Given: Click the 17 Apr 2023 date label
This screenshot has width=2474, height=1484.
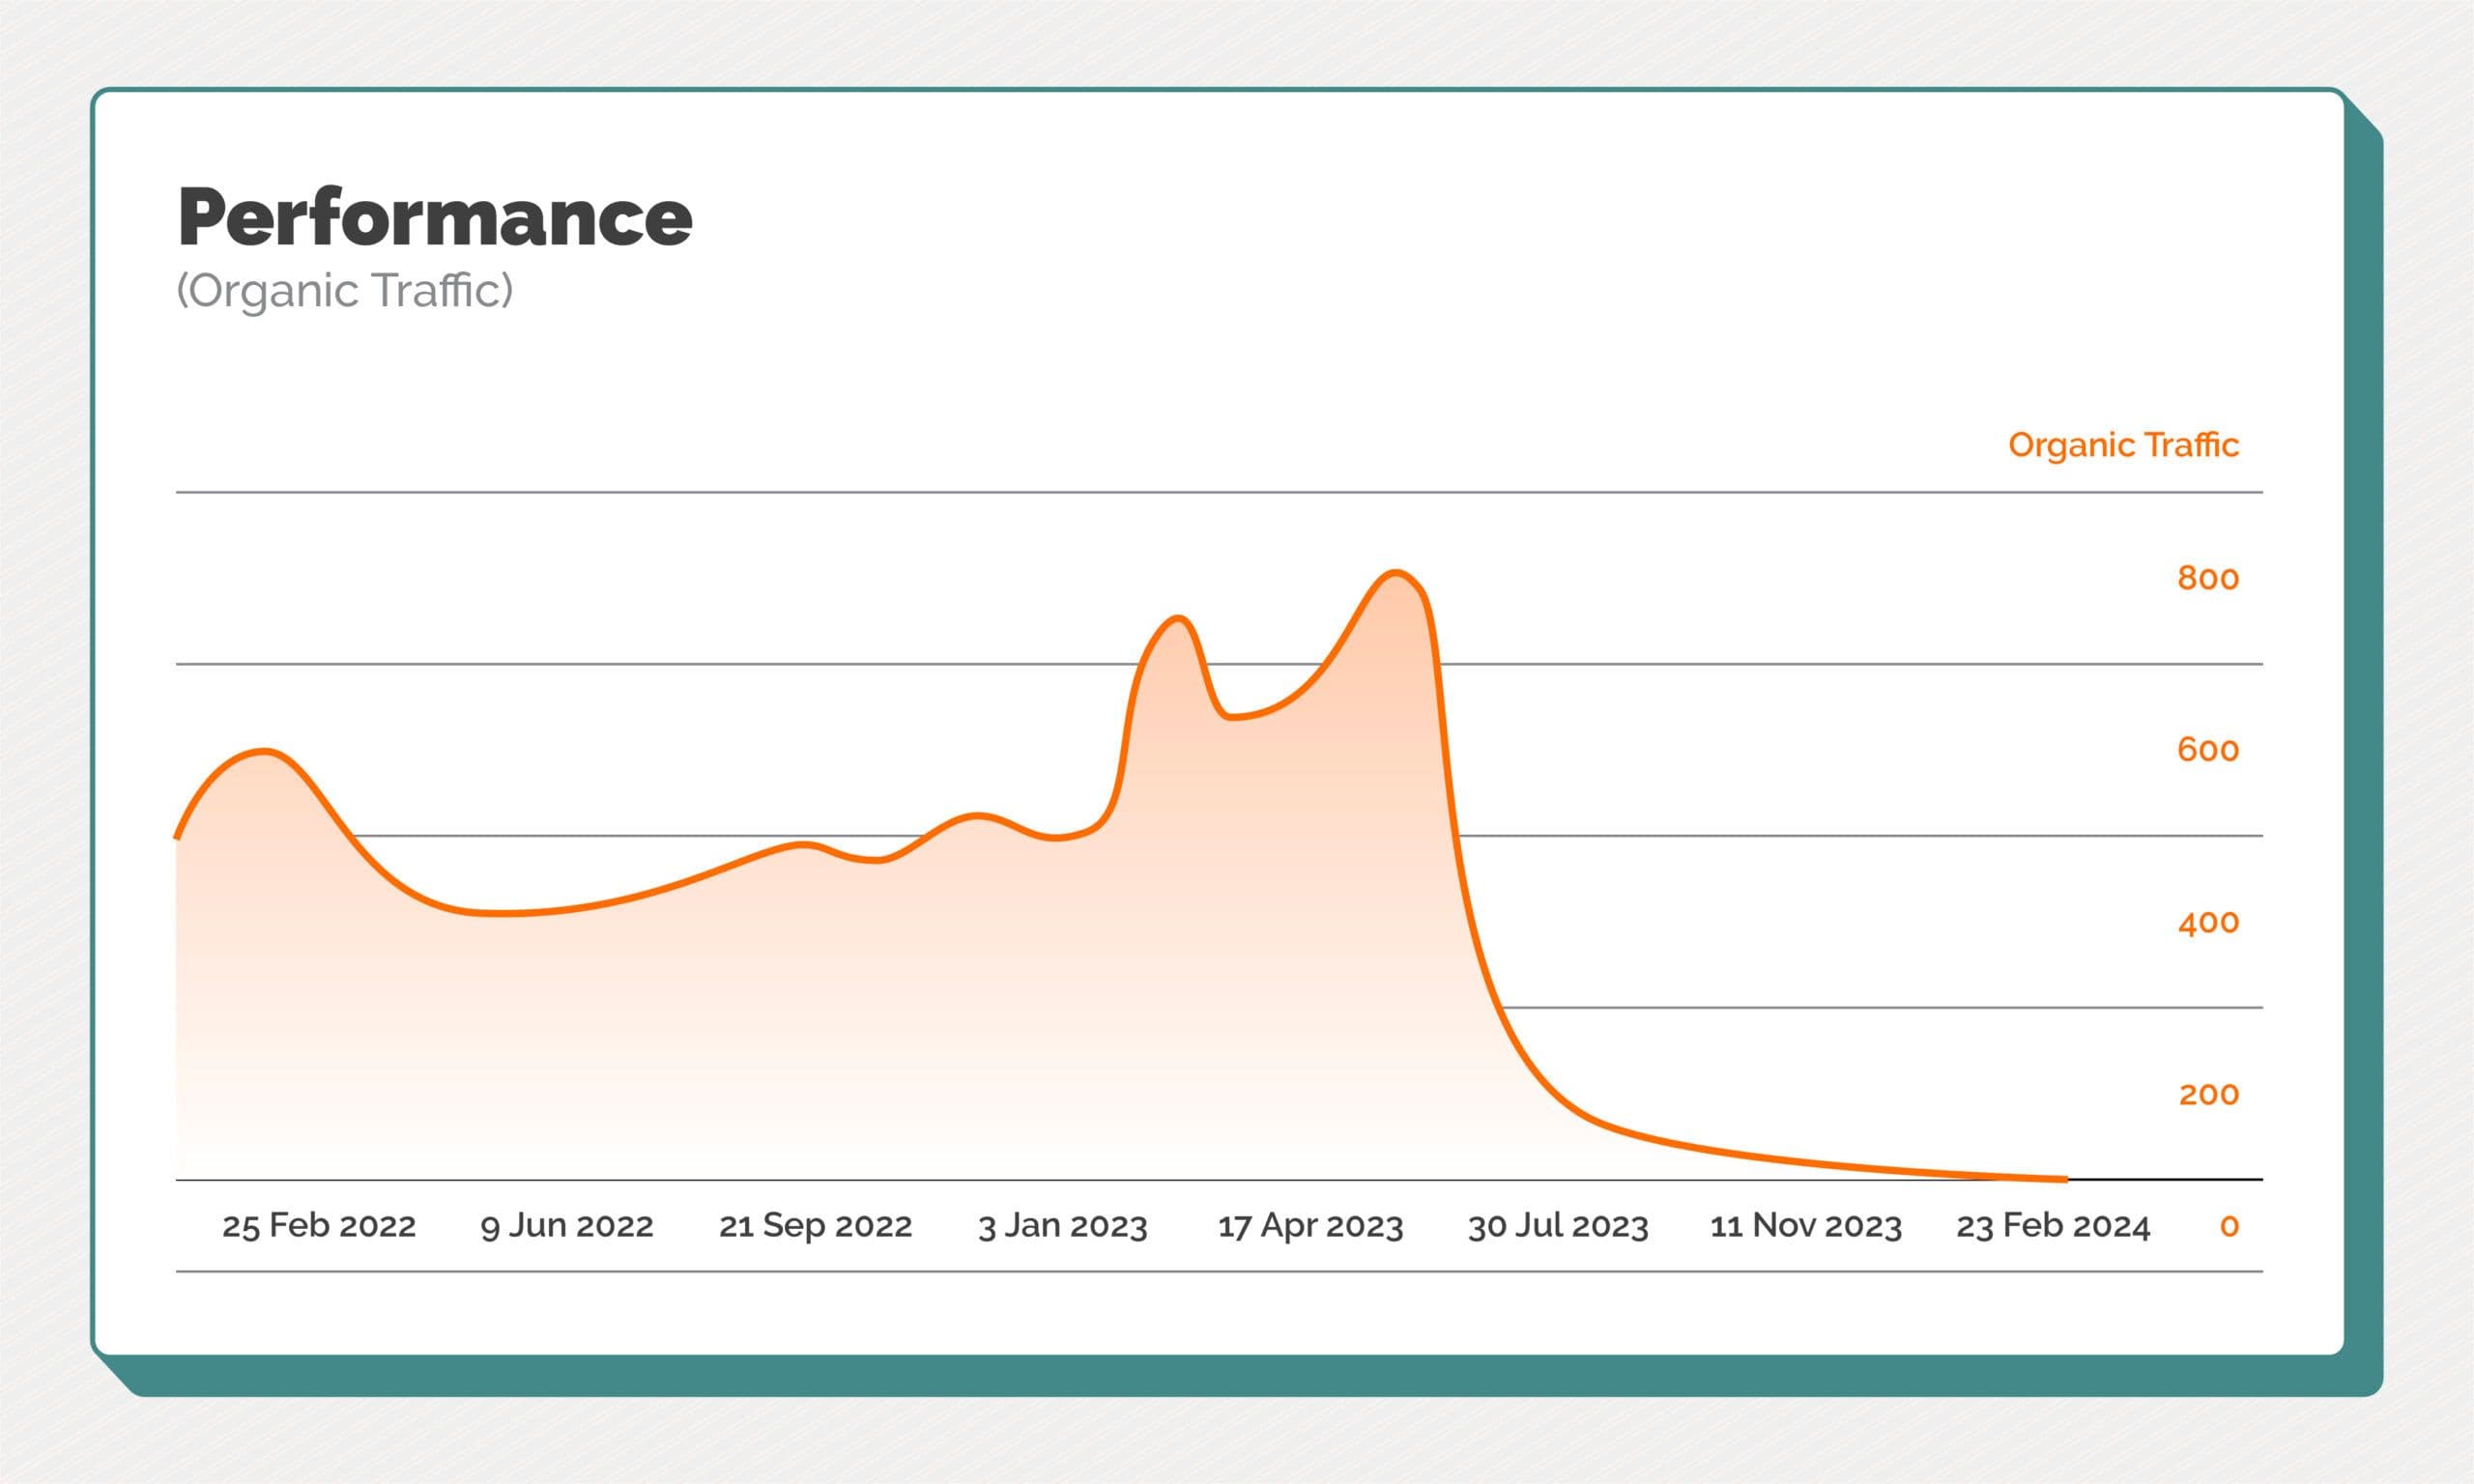Looking at the screenshot, I should coord(1310,1226).
